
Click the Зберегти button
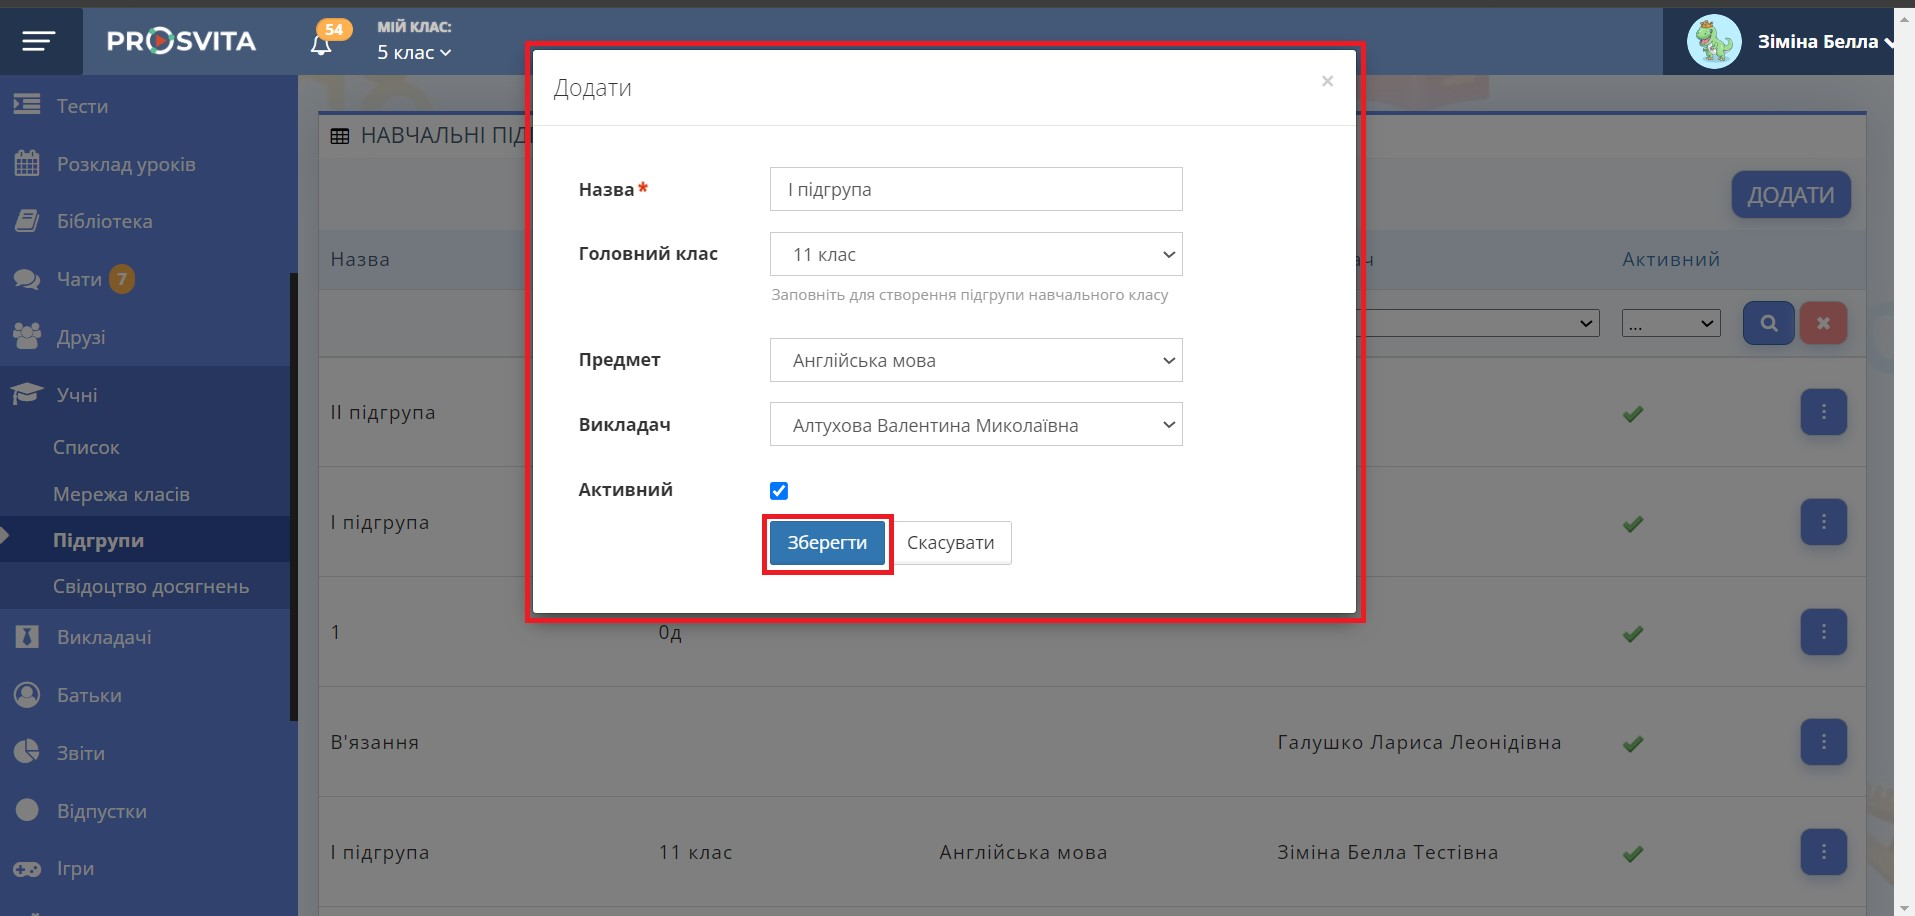click(827, 543)
